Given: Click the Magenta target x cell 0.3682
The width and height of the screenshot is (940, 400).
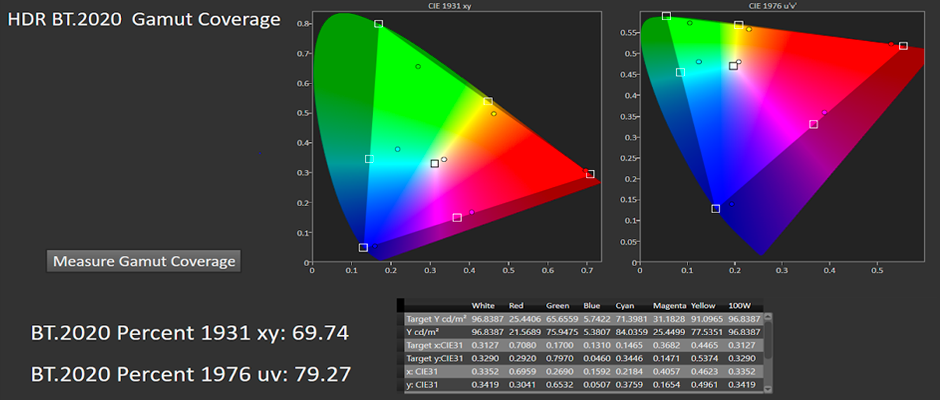Looking at the screenshot, I should pos(666,345).
